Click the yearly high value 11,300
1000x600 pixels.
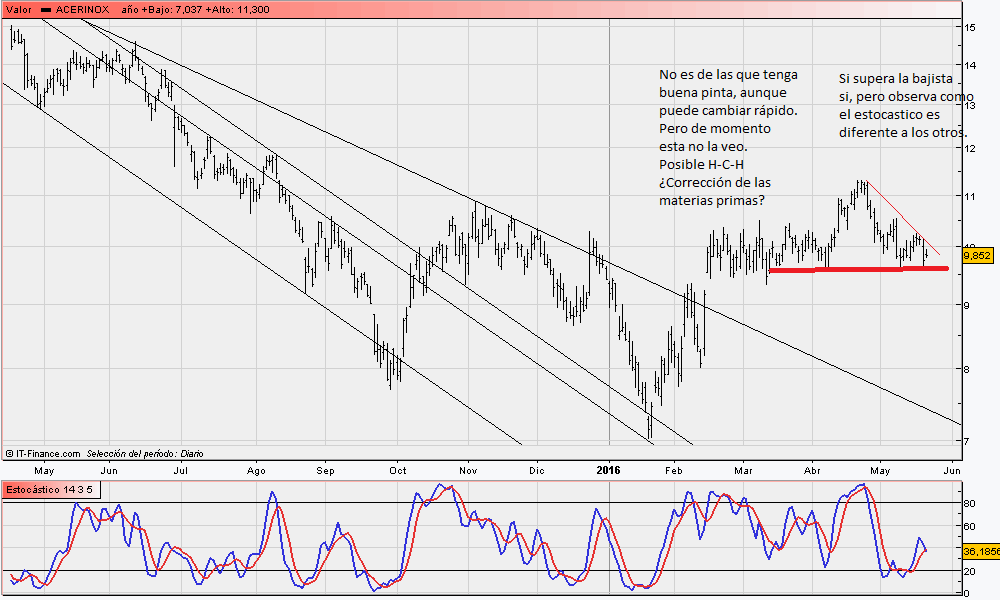pyautogui.click(x=253, y=10)
